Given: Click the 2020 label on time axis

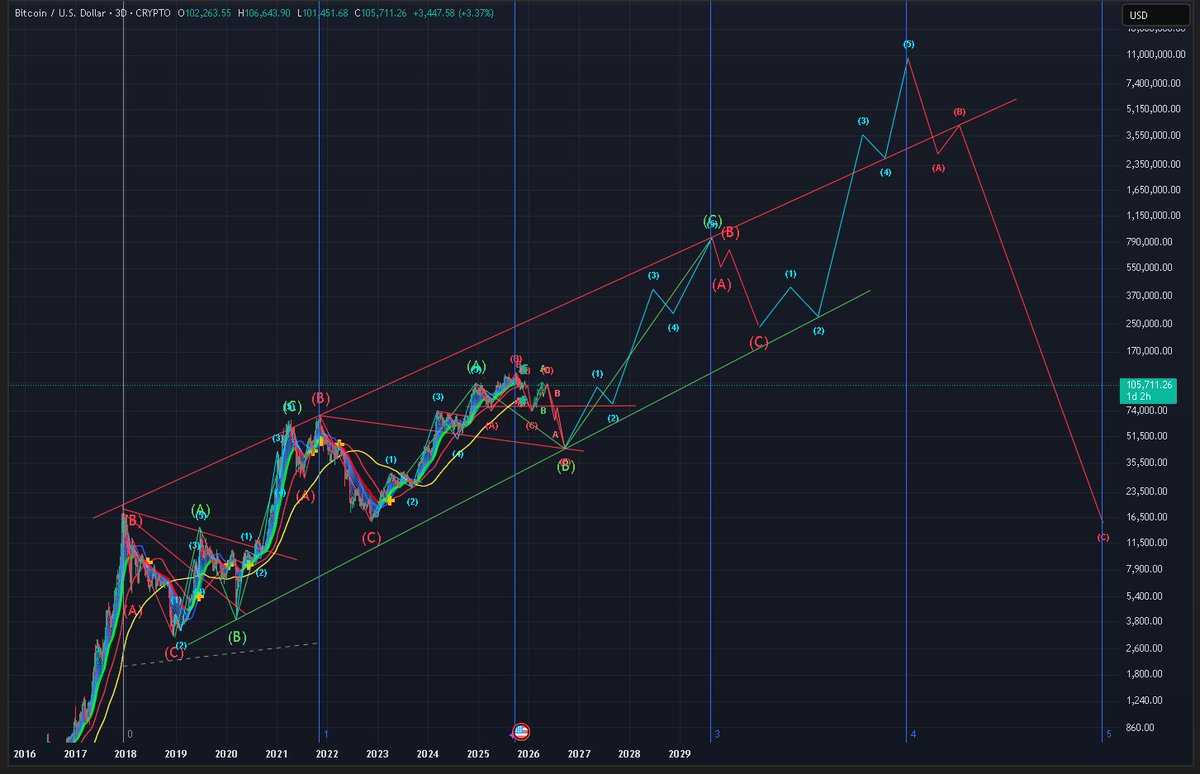Looking at the screenshot, I should (226, 753).
